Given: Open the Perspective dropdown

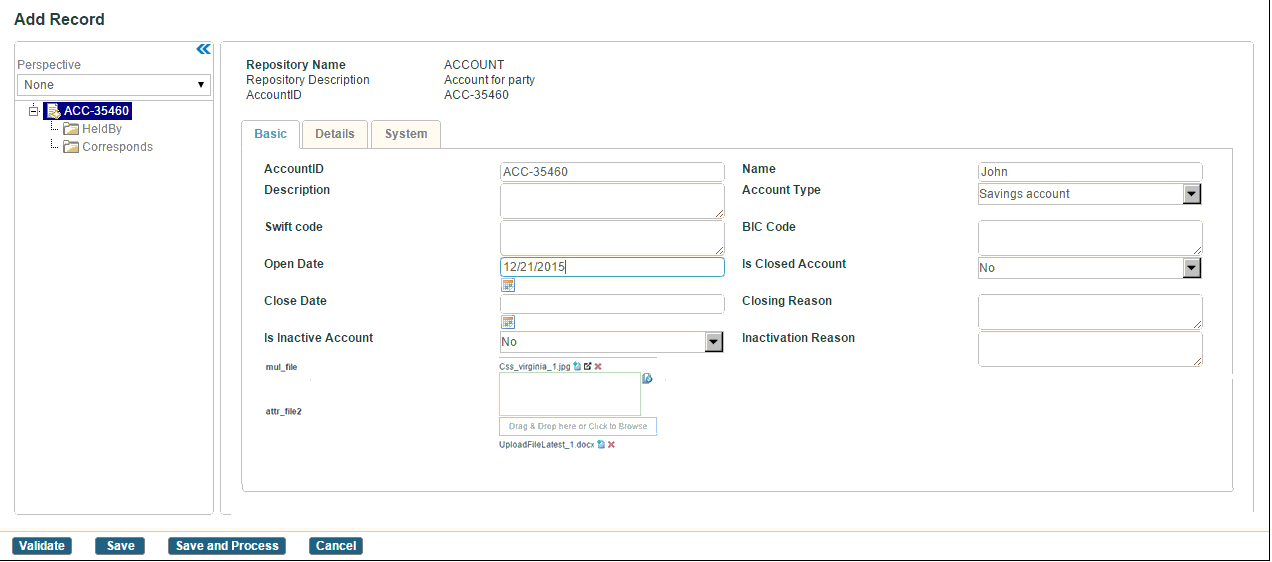Looking at the screenshot, I should [114, 85].
